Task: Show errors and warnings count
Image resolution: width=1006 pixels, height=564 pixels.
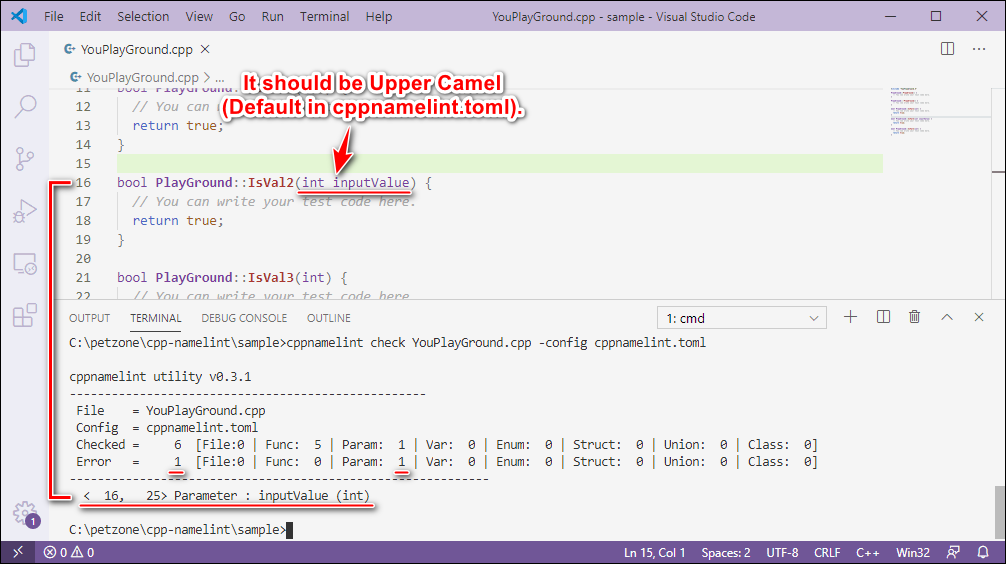Action: [x=69, y=552]
